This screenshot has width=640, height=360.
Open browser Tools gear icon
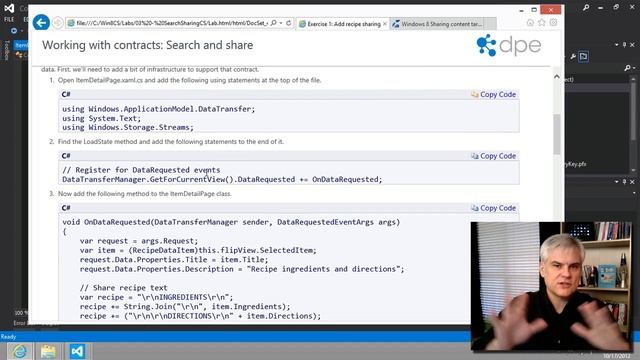click(x=553, y=23)
